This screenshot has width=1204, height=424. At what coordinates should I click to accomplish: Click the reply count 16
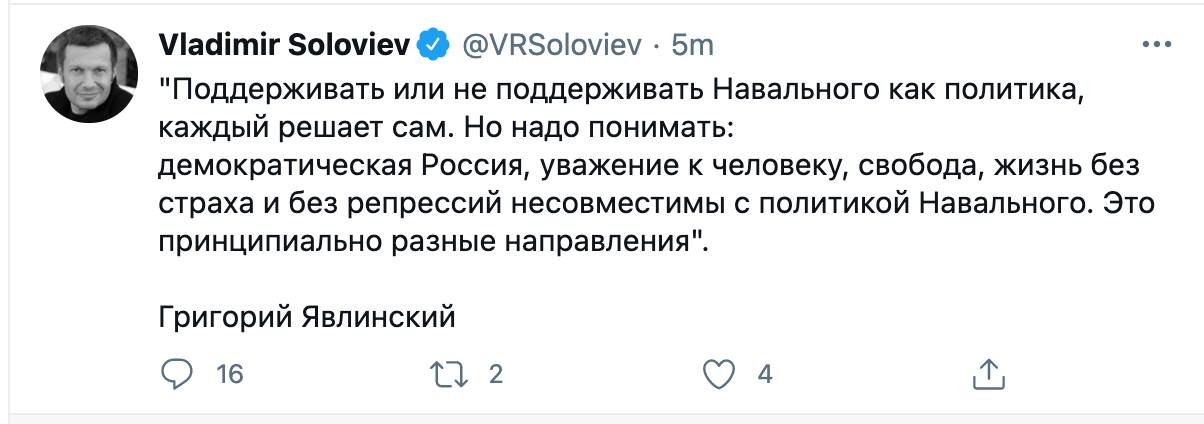click(x=230, y=374)
